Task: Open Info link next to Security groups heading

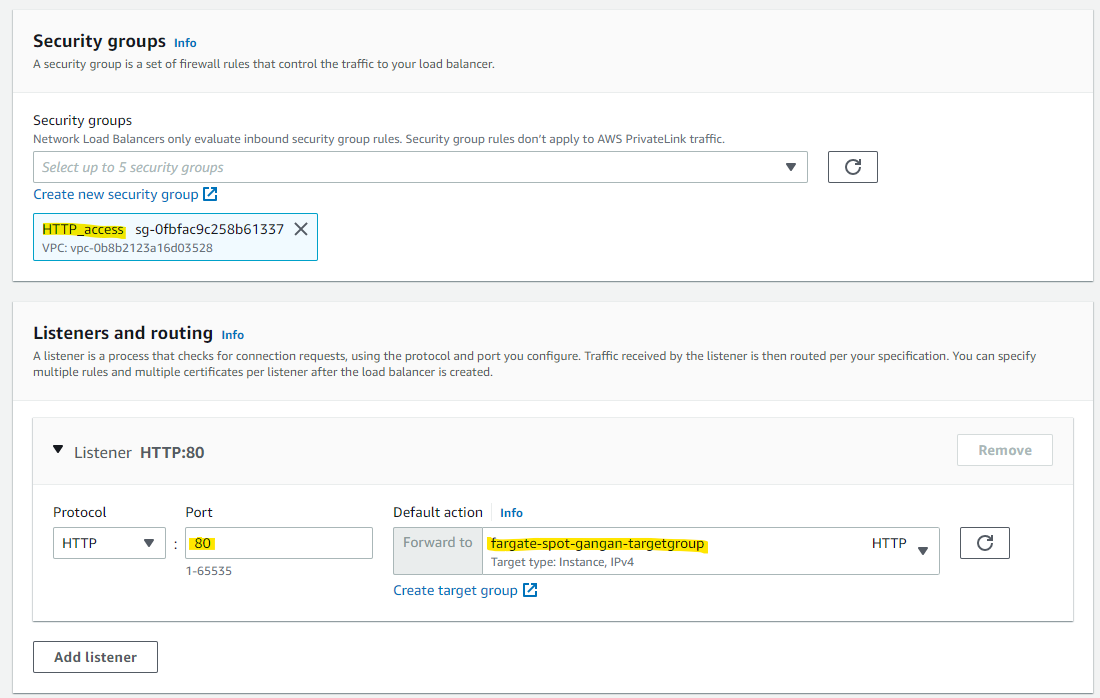Action: pos(185,43)
